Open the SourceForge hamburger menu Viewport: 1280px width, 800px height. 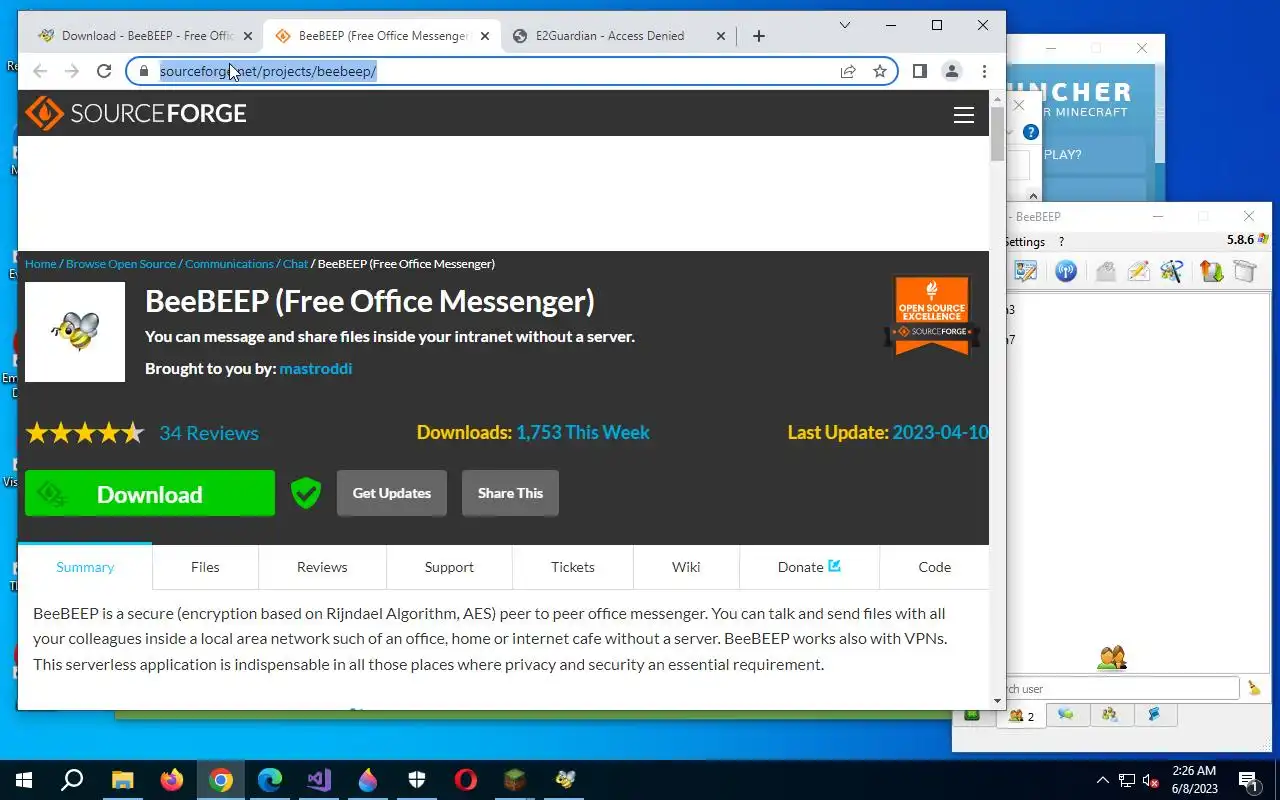pos(964,115)
